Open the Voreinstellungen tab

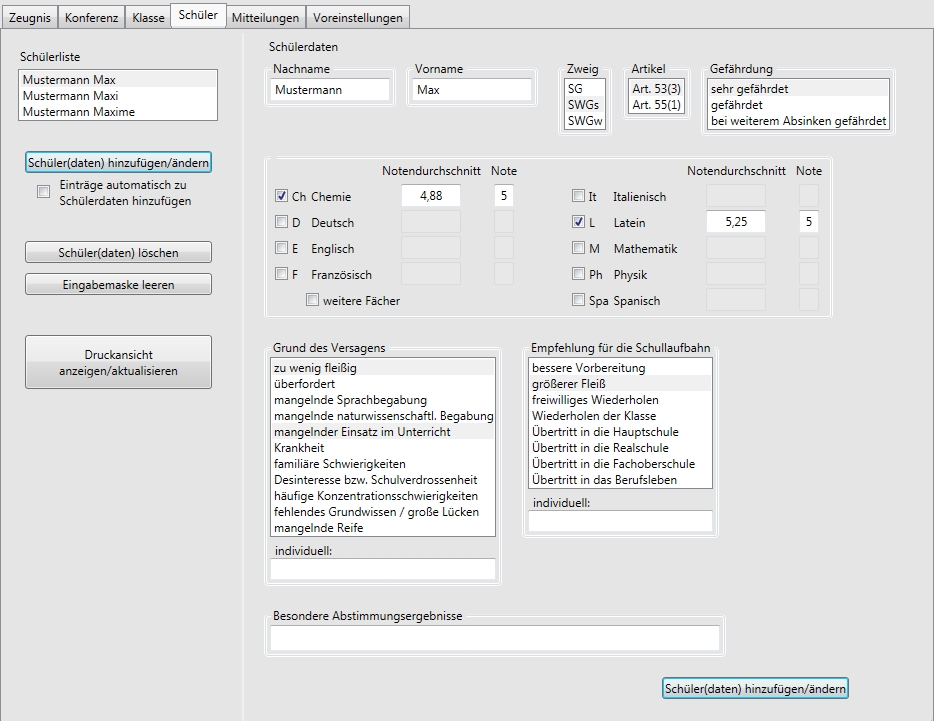tap(357, 18)
